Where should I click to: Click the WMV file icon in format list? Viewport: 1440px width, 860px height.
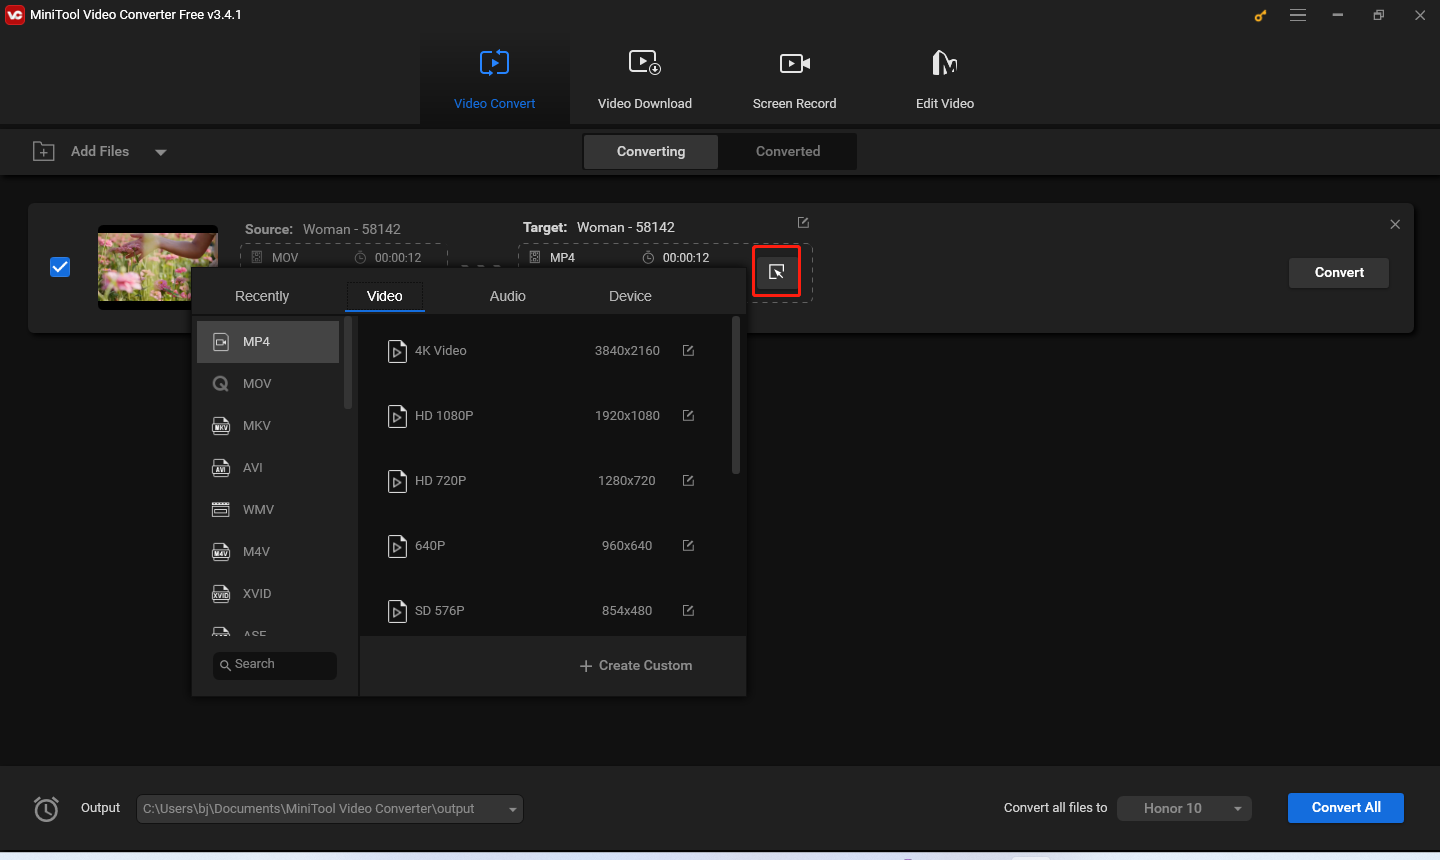click(221, 510)
